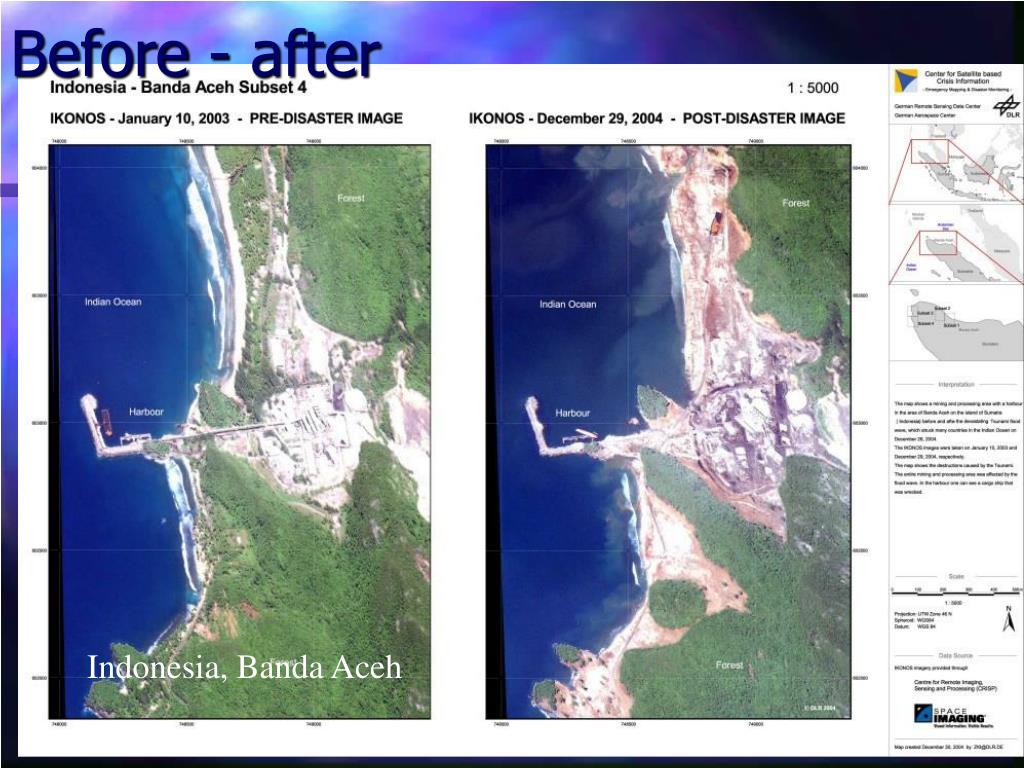Click 'German Aerospace Center' text
Image resolution: width=1024 pixels, height=768 pixels.
coord(925,115)
